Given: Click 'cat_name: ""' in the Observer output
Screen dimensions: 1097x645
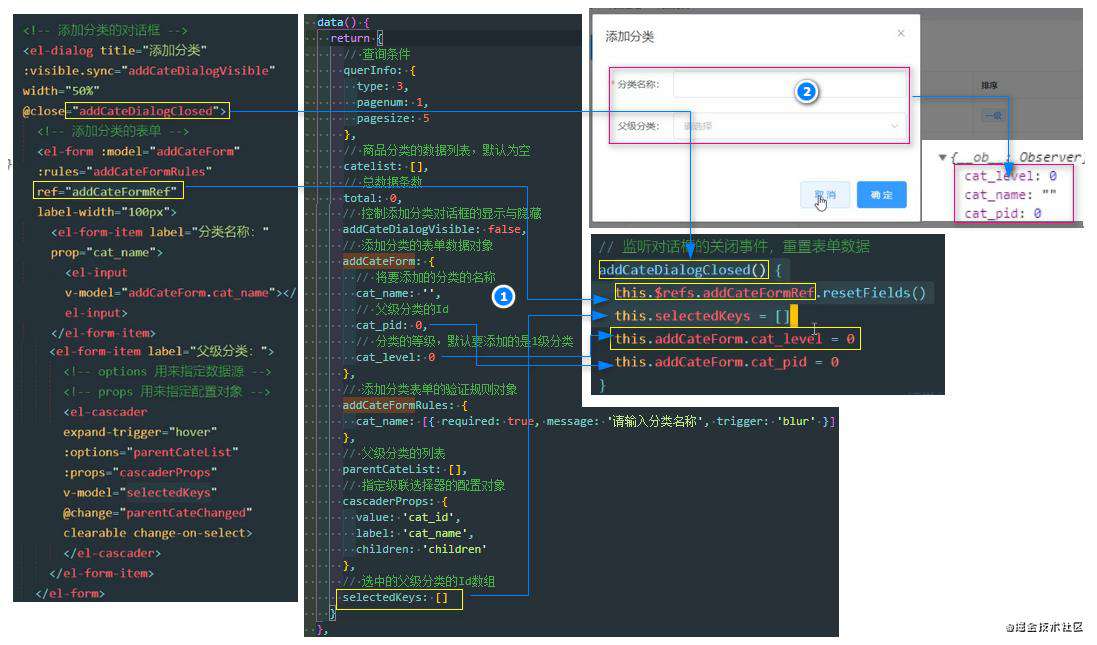Looking at the screenshot, I should tap(1010, 194).
